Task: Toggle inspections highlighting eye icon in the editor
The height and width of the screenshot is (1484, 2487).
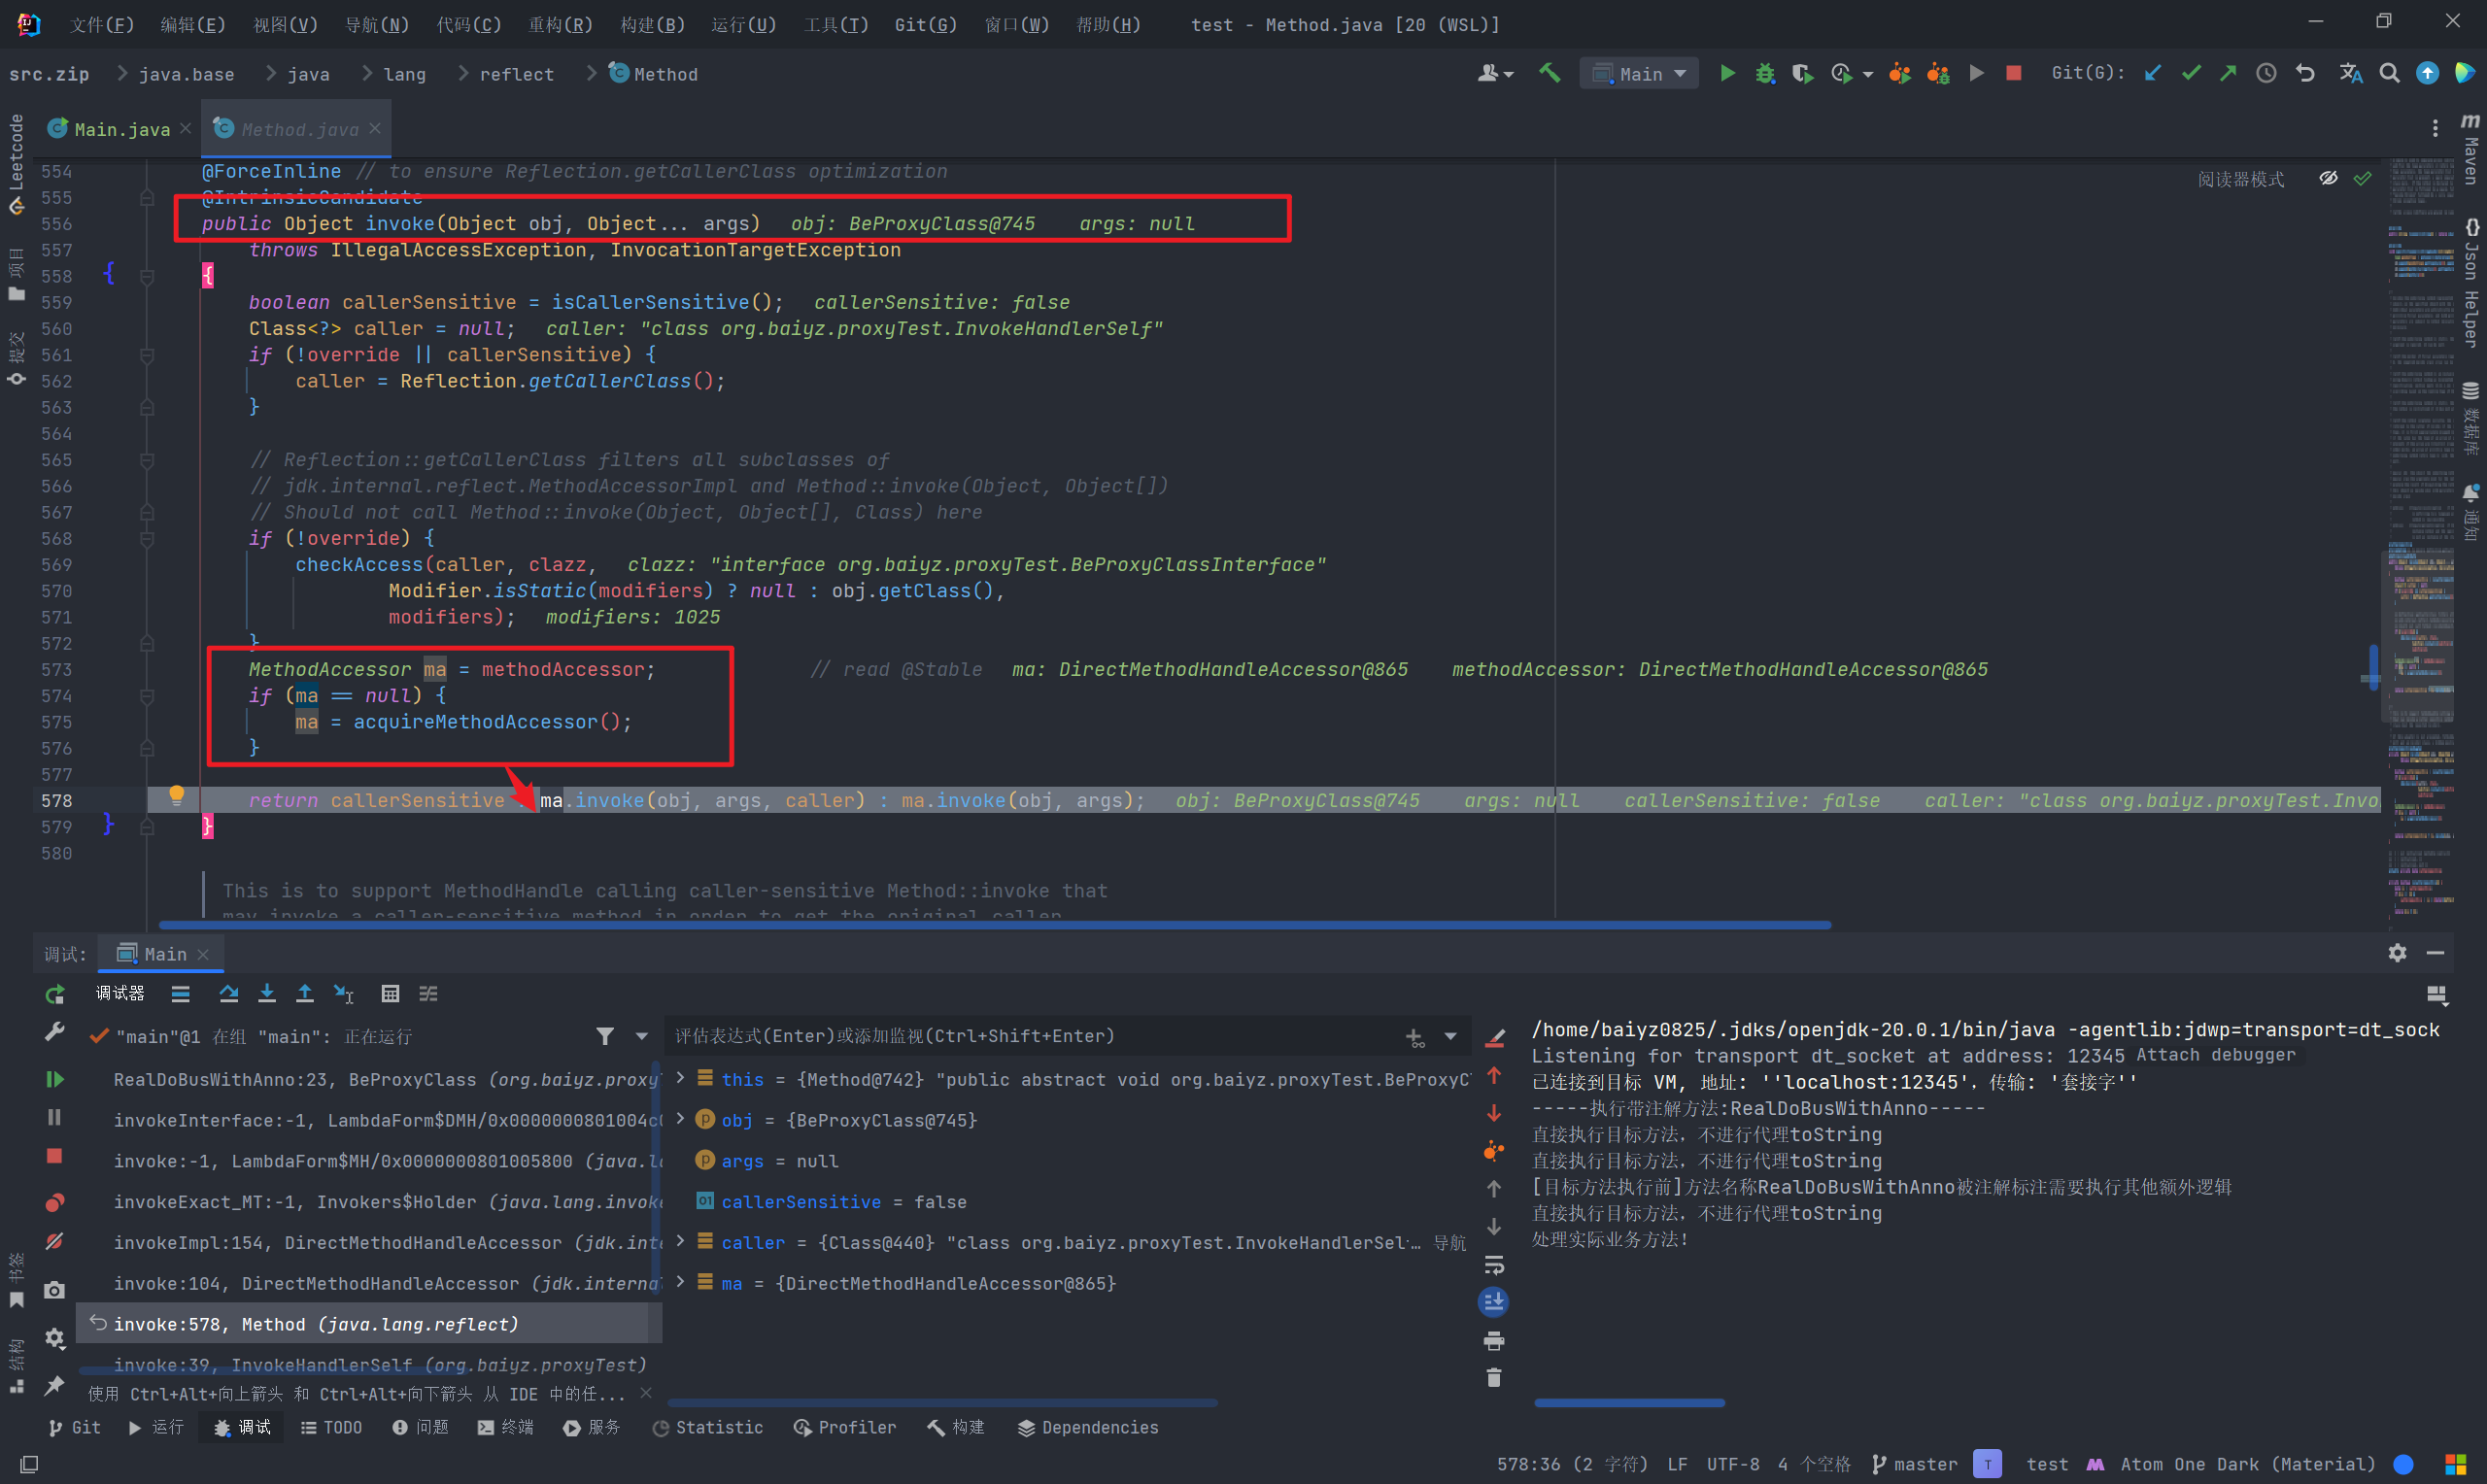Action: pyautogui.click(x=2329, y=178)
